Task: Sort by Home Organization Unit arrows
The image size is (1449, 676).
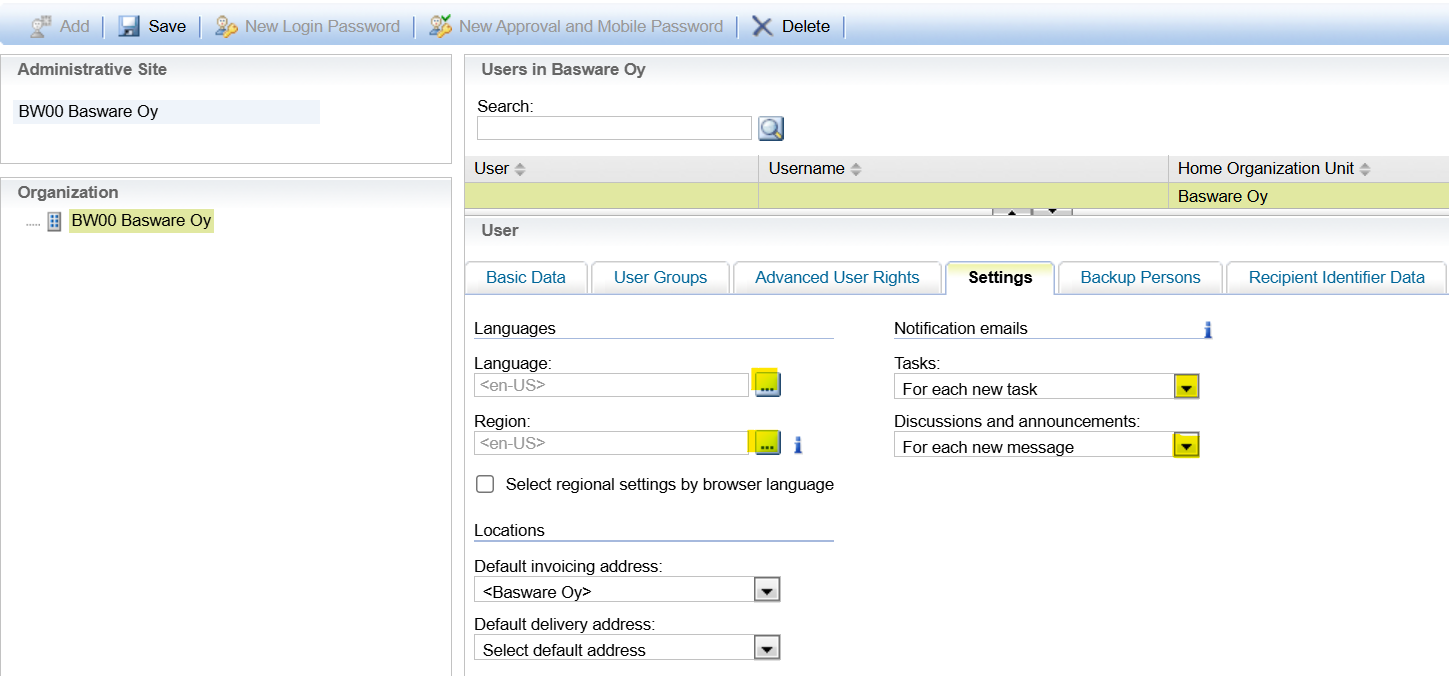Action: pyautogui.click(x=1365, y=169)
